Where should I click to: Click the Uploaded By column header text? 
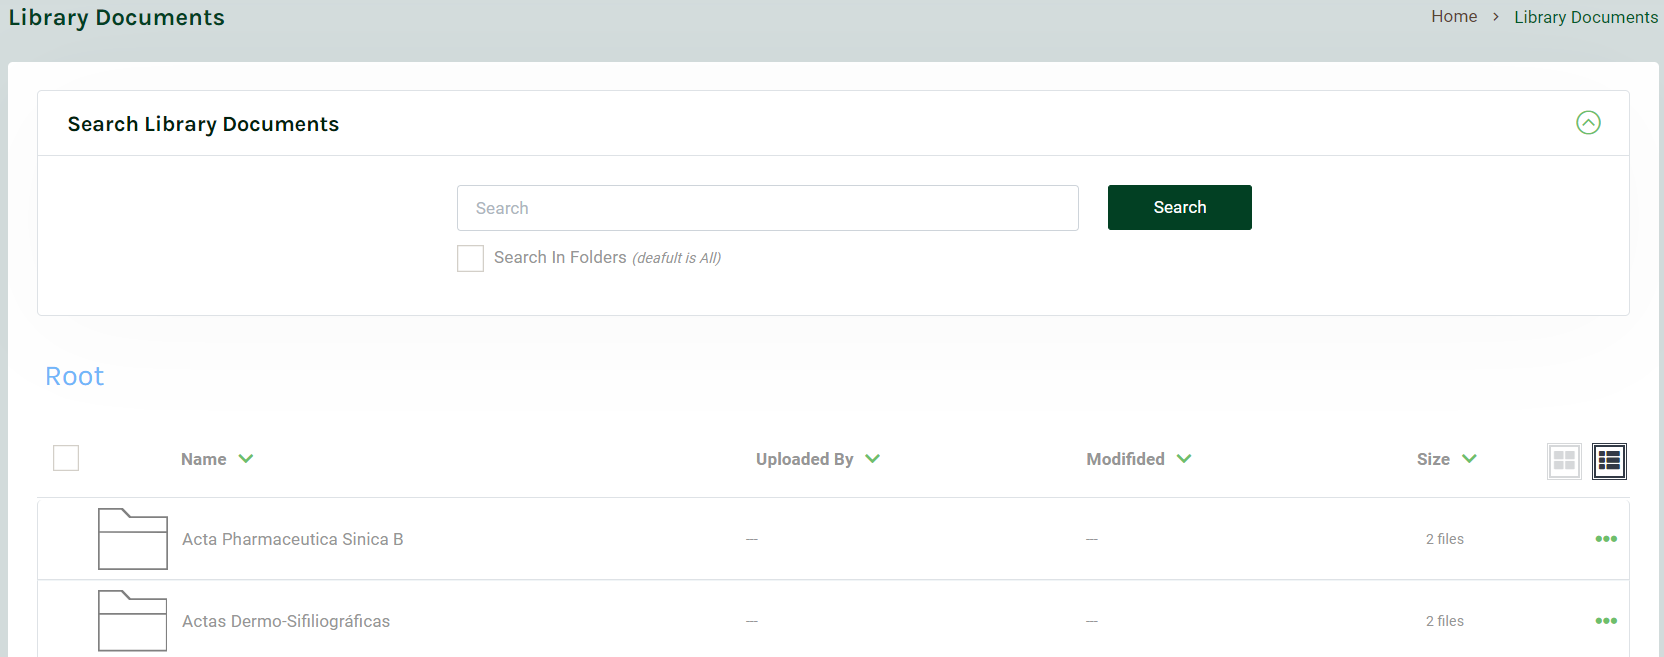805,459
